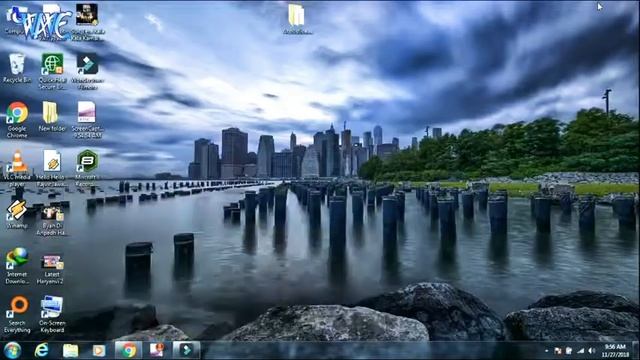Select the folder icon at top center
The image size is (640, 360).
coord(297,19)
